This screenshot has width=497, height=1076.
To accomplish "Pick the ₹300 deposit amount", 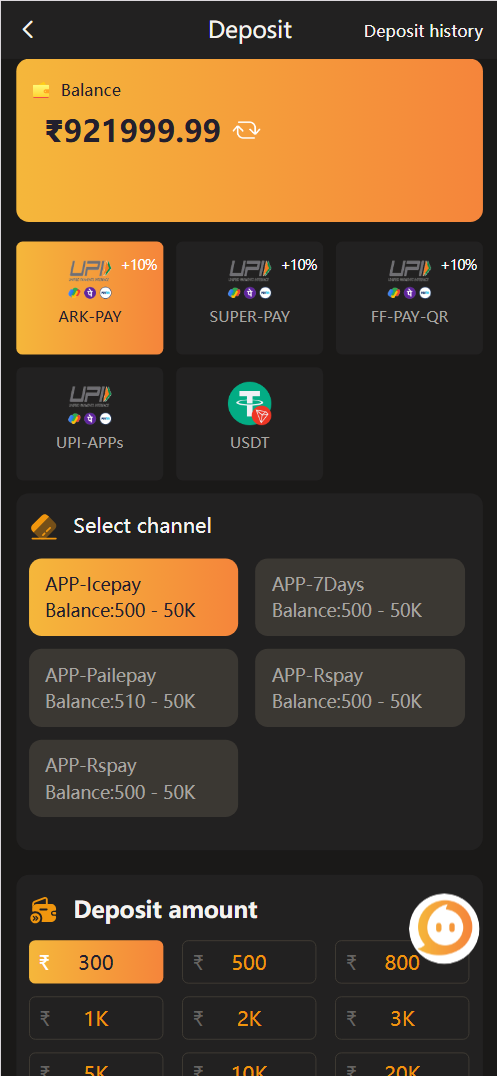I will pos(96,962).
